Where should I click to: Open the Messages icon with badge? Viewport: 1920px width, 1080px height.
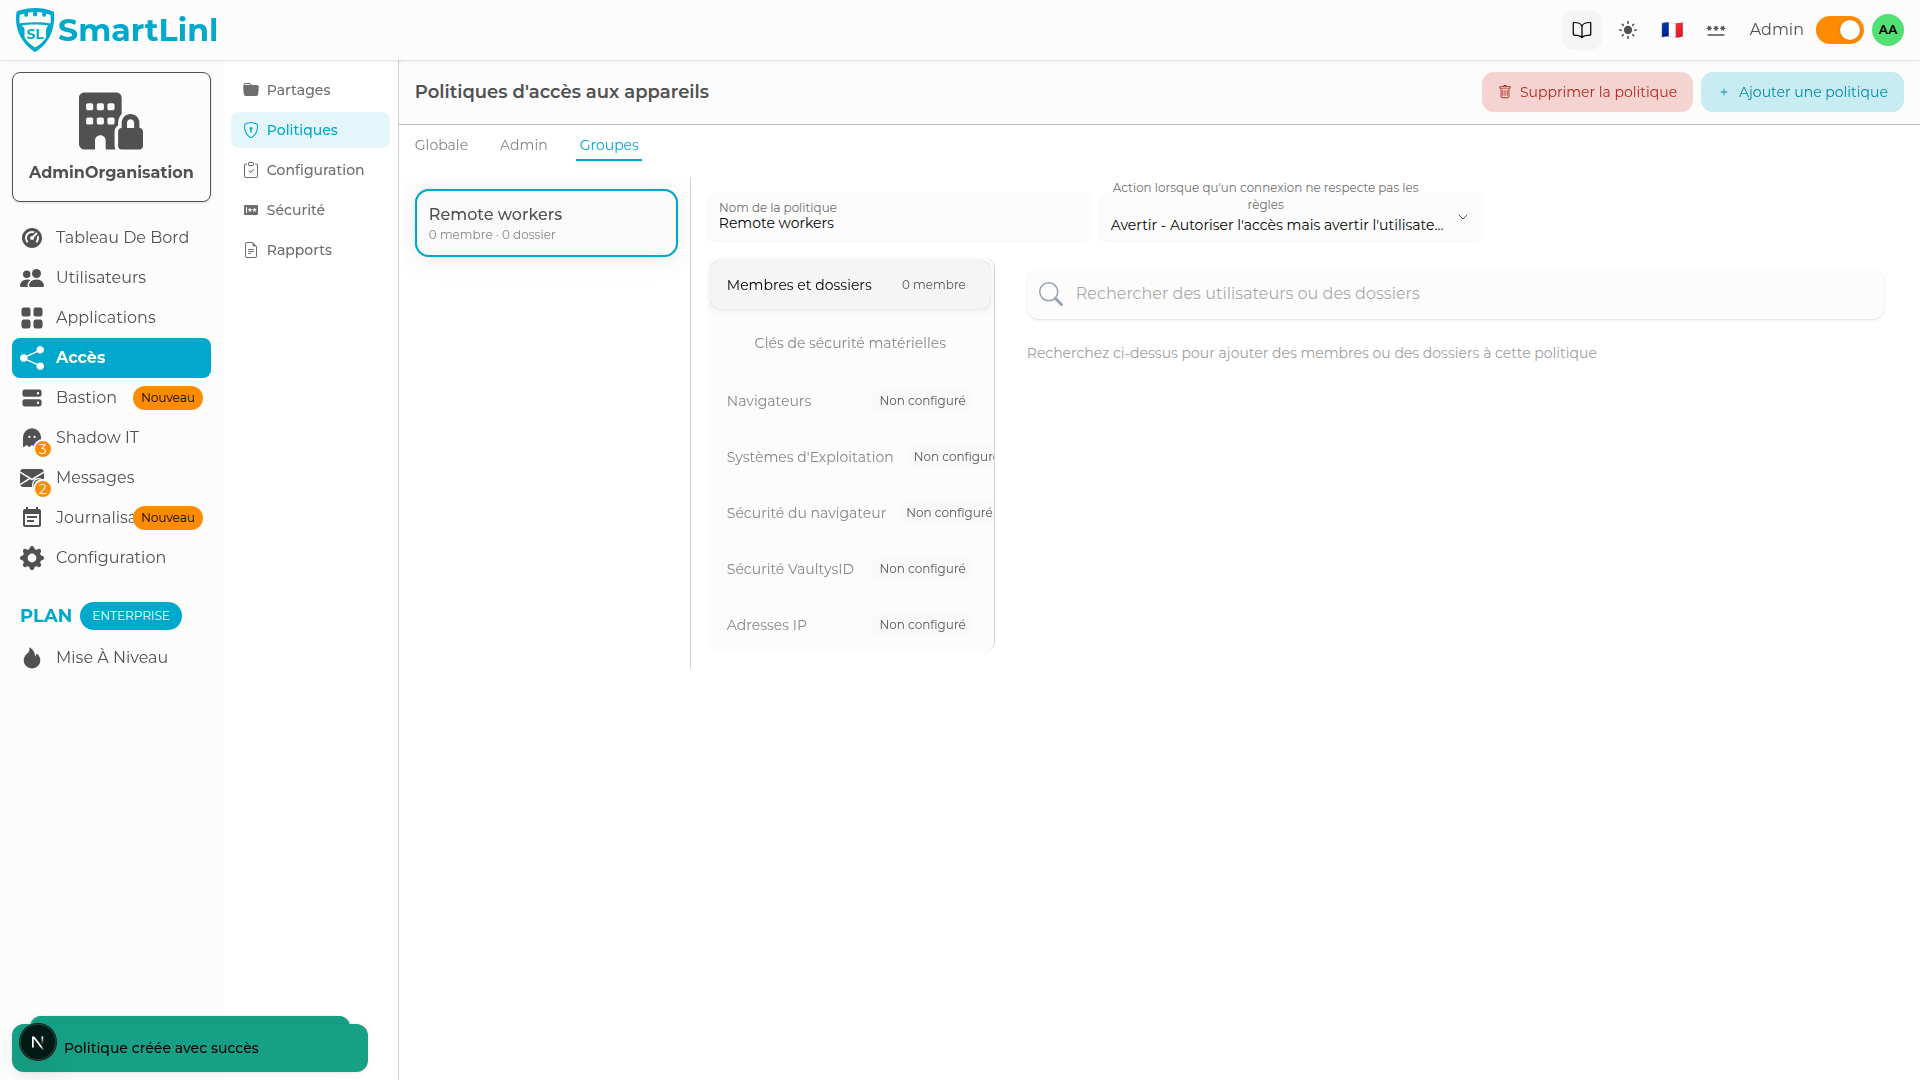[31, 477]
